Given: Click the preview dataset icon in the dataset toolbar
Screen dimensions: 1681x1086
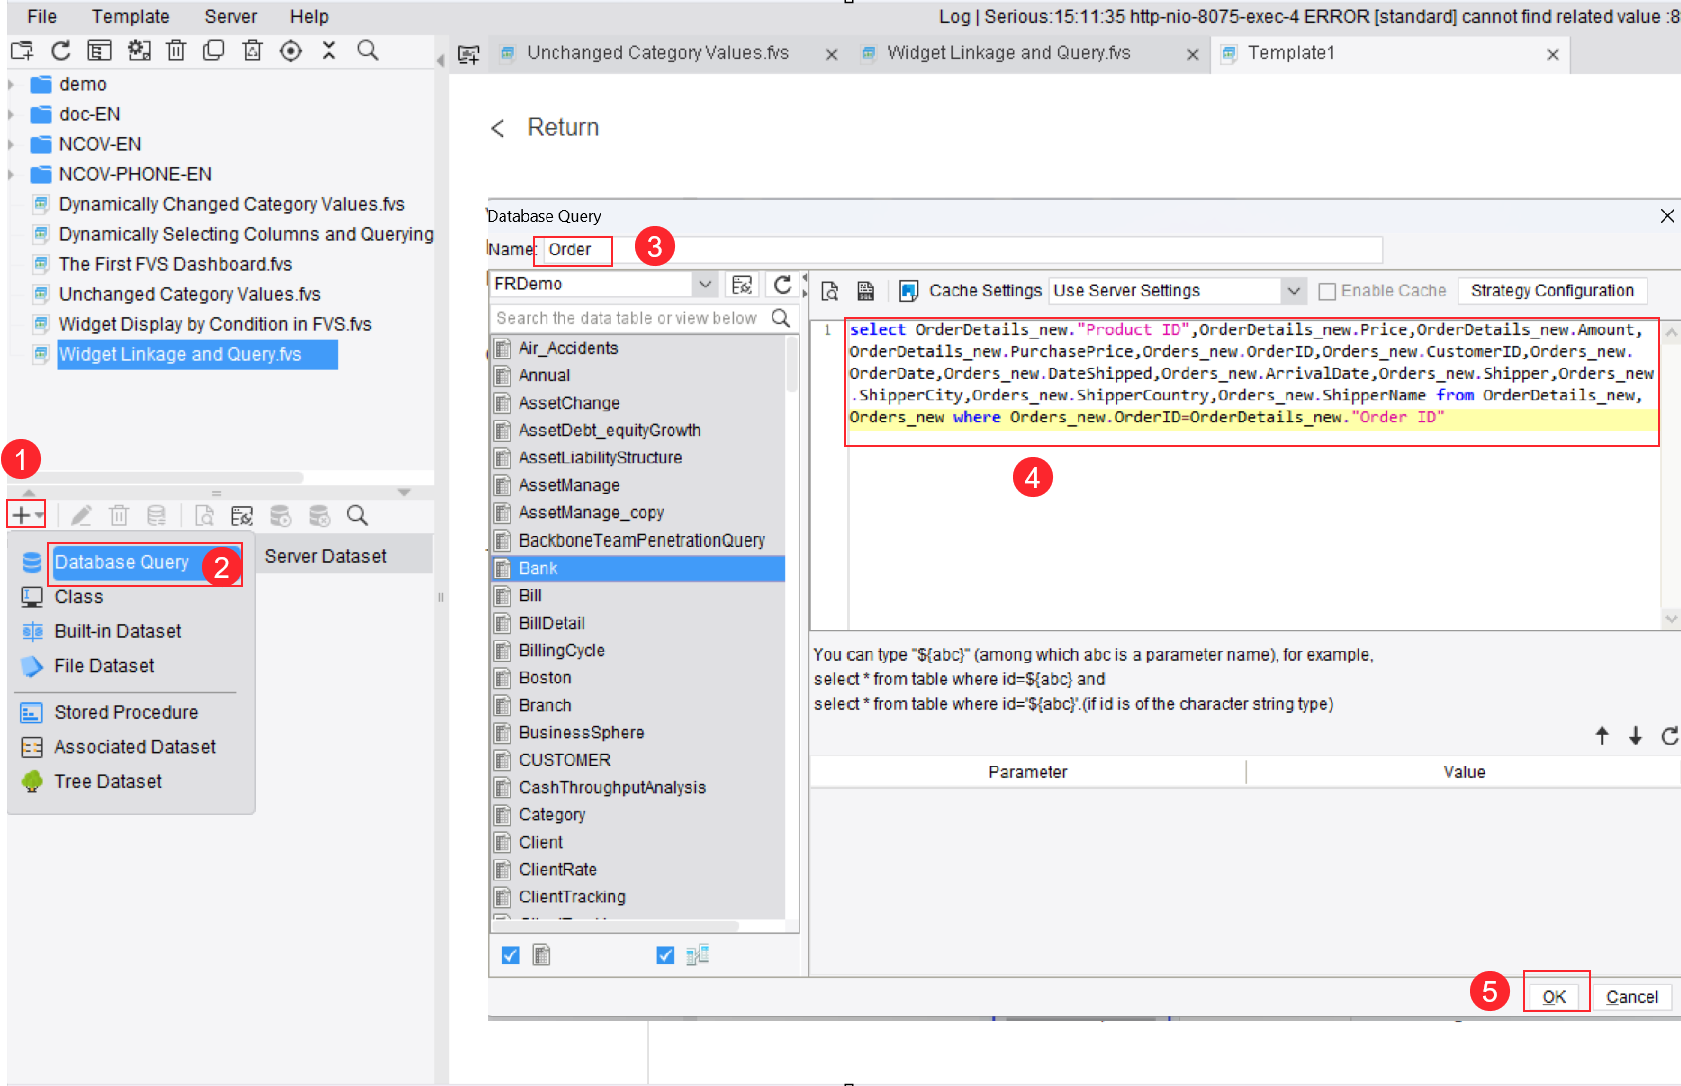Looking at the screenshot, I should click(x=204, y=515).
